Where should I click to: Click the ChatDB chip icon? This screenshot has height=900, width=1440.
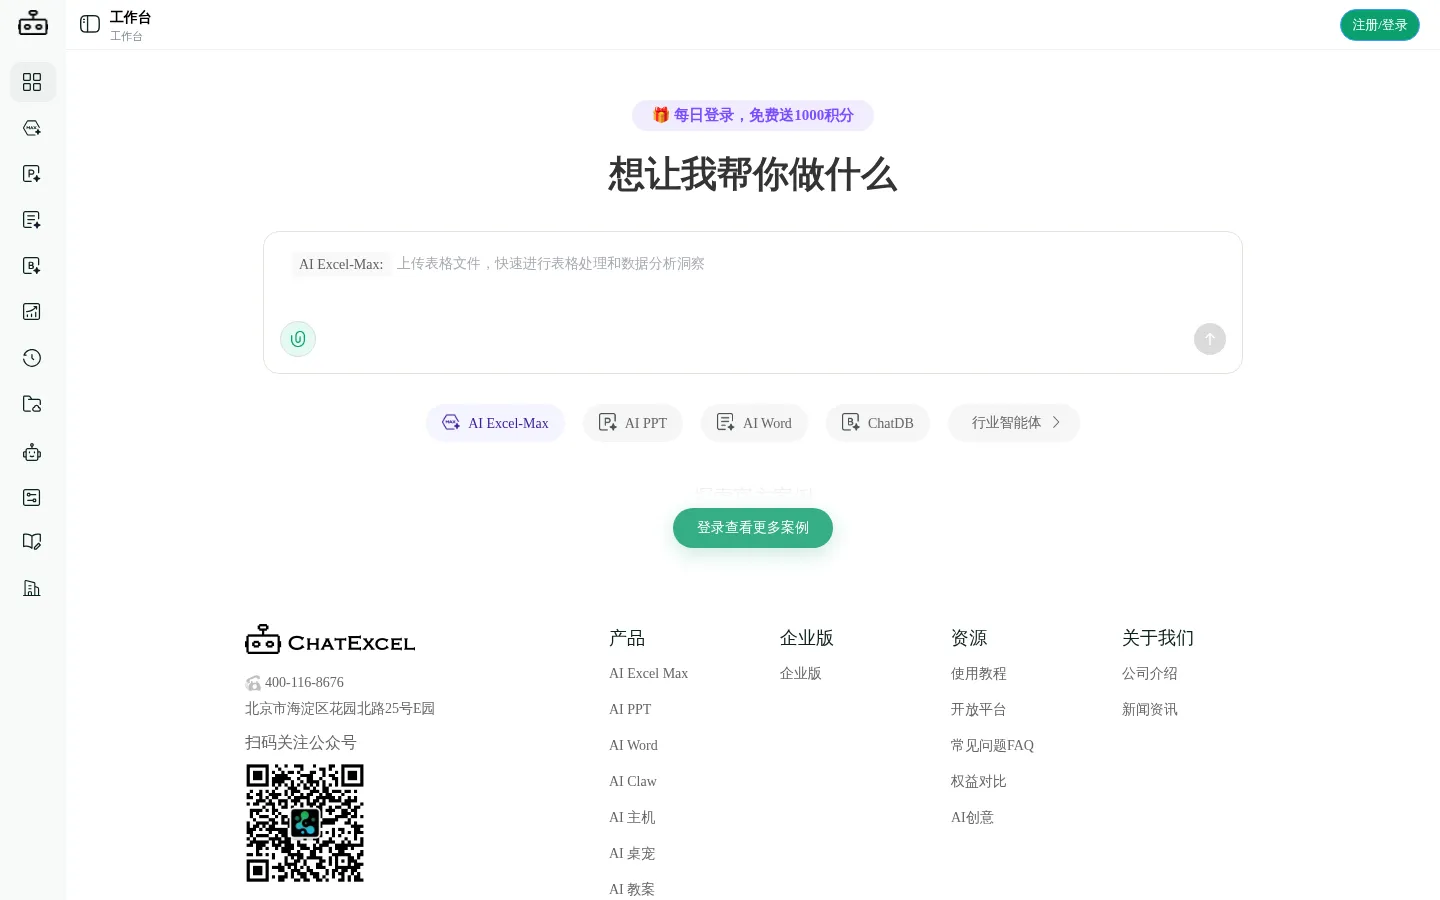coord(850,422)
